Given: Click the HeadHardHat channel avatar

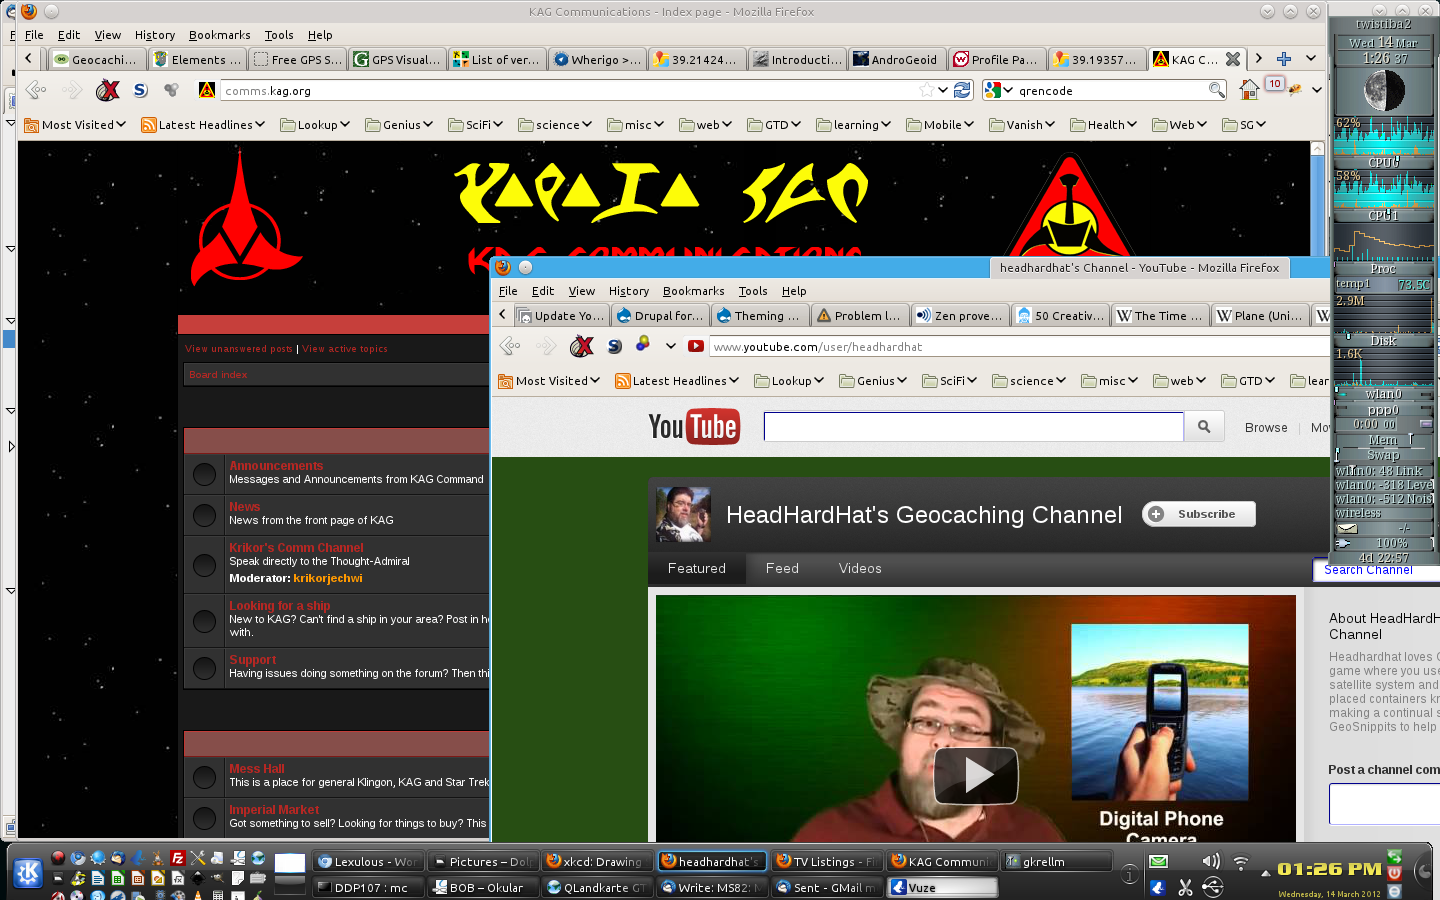Looking at the screenshot, I should [683, 514].
